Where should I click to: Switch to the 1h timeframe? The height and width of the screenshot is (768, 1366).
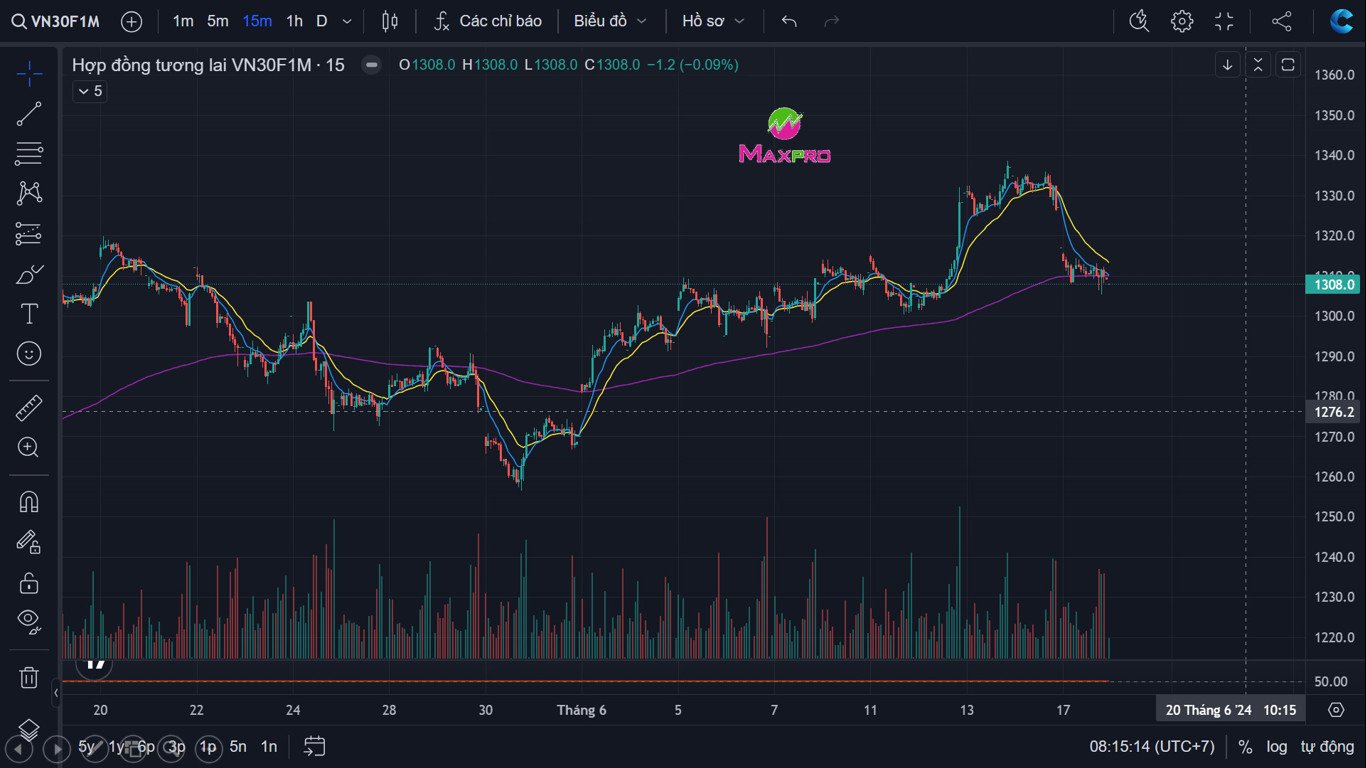[294, 21]
